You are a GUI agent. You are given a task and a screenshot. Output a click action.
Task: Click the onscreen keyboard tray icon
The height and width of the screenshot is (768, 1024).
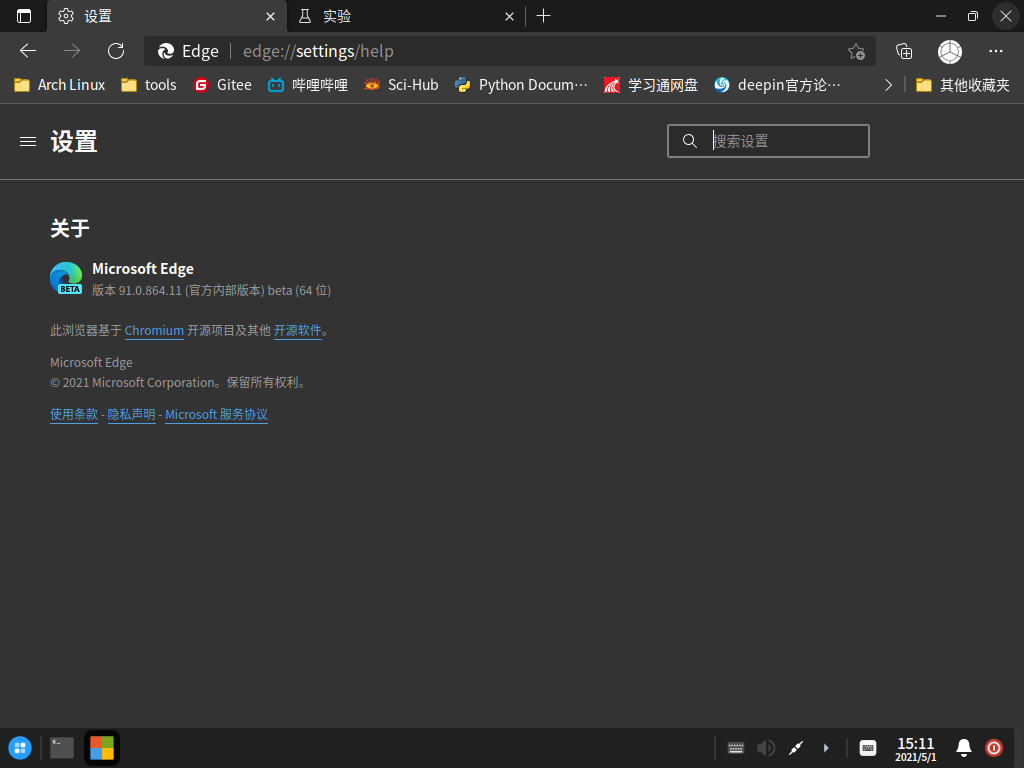tap(736, 748)
